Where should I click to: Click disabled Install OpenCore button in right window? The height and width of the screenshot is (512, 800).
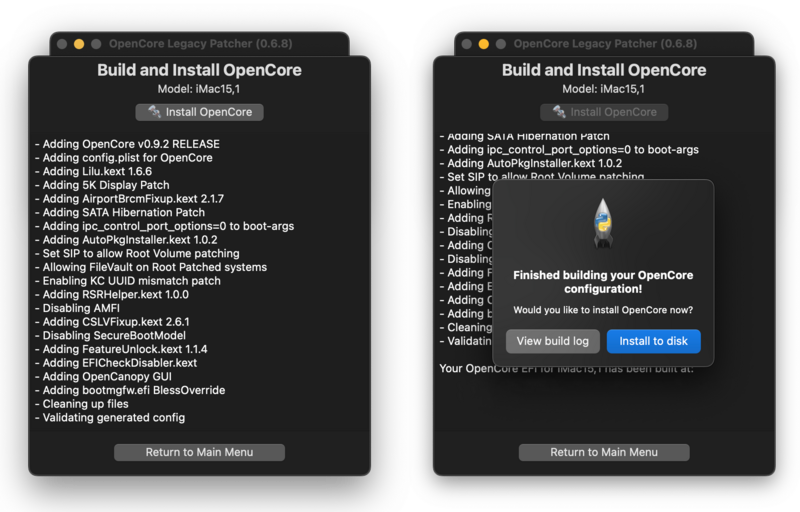[x=604, y=112]
